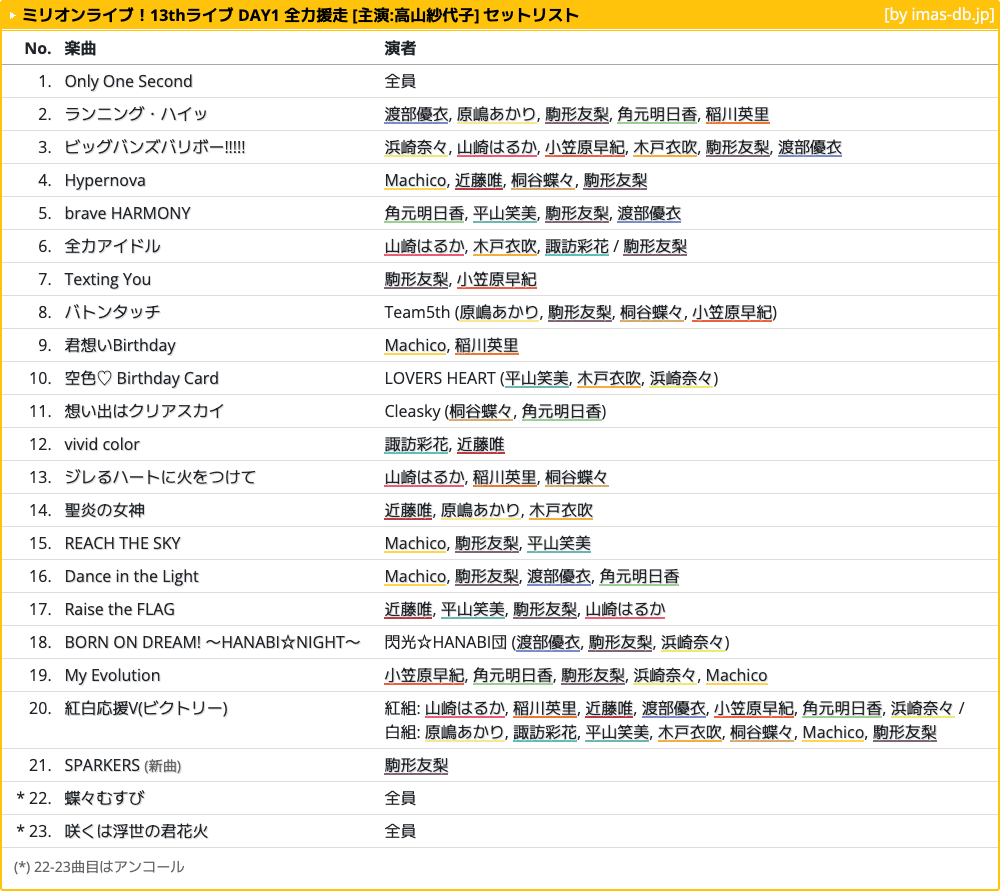Click the 演者 column header
The image size is (1000, 891).
tap(401, 48)
